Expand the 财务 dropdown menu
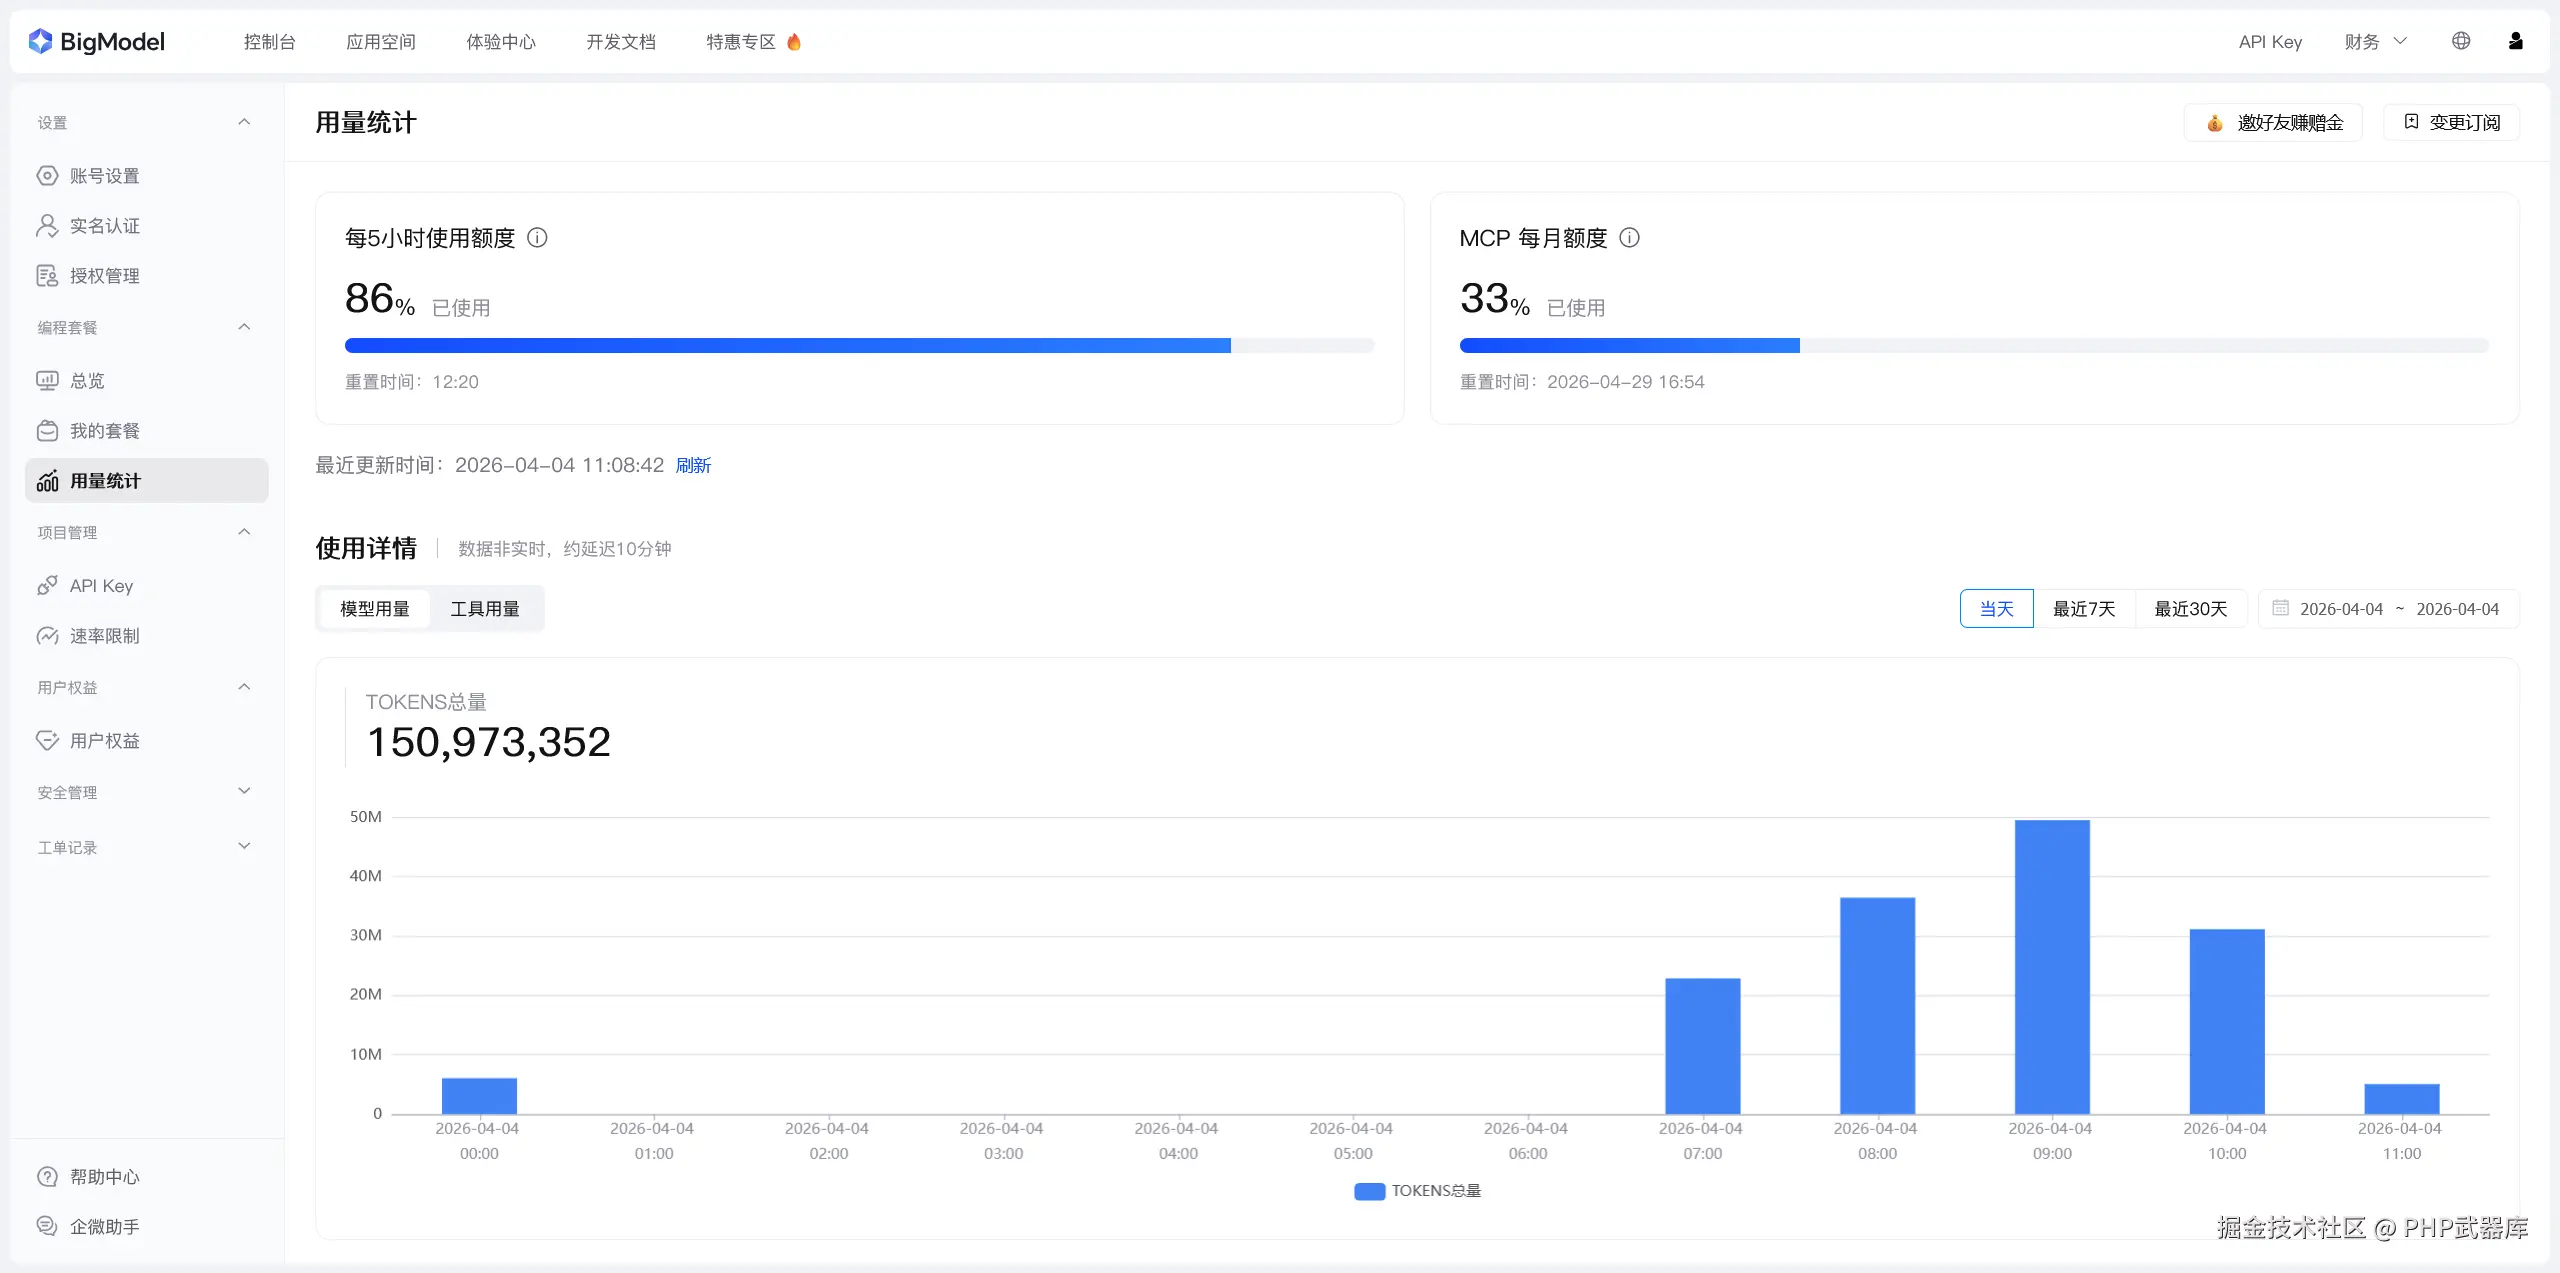Screen dimensions: 2560x1273 coord(2375,42)
